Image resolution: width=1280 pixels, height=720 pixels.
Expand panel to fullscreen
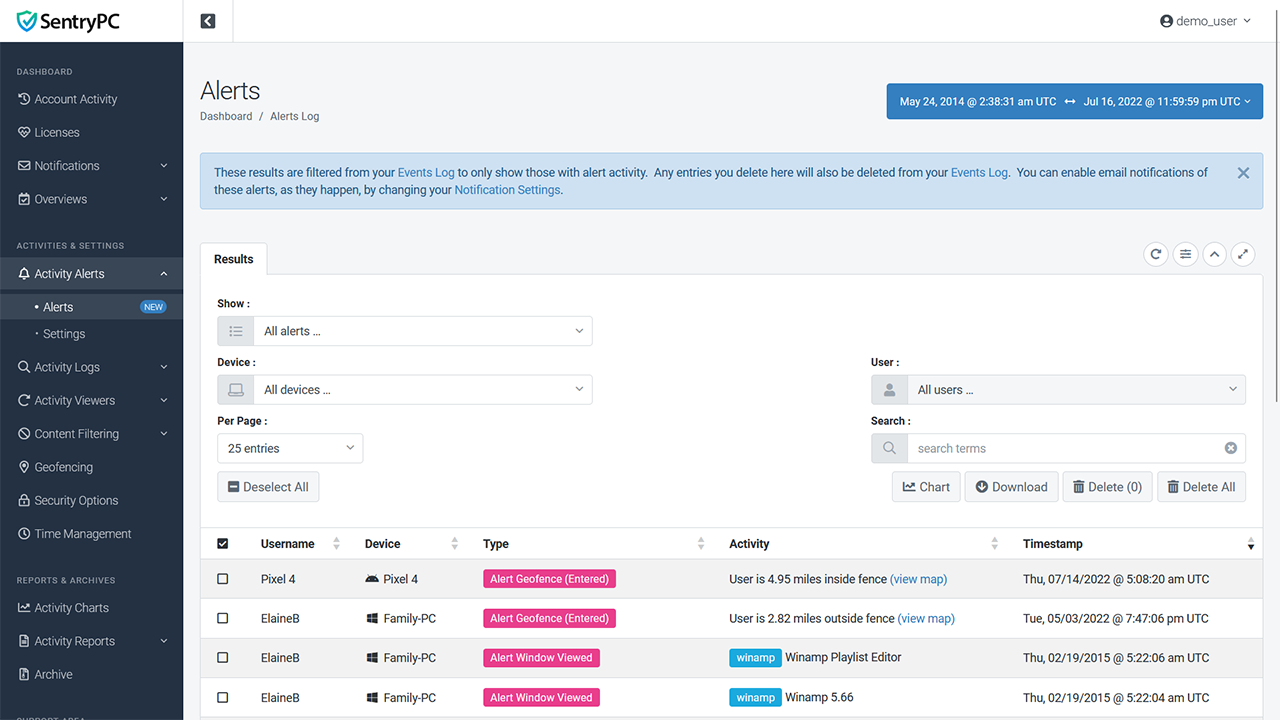(x=1242, y=254)
